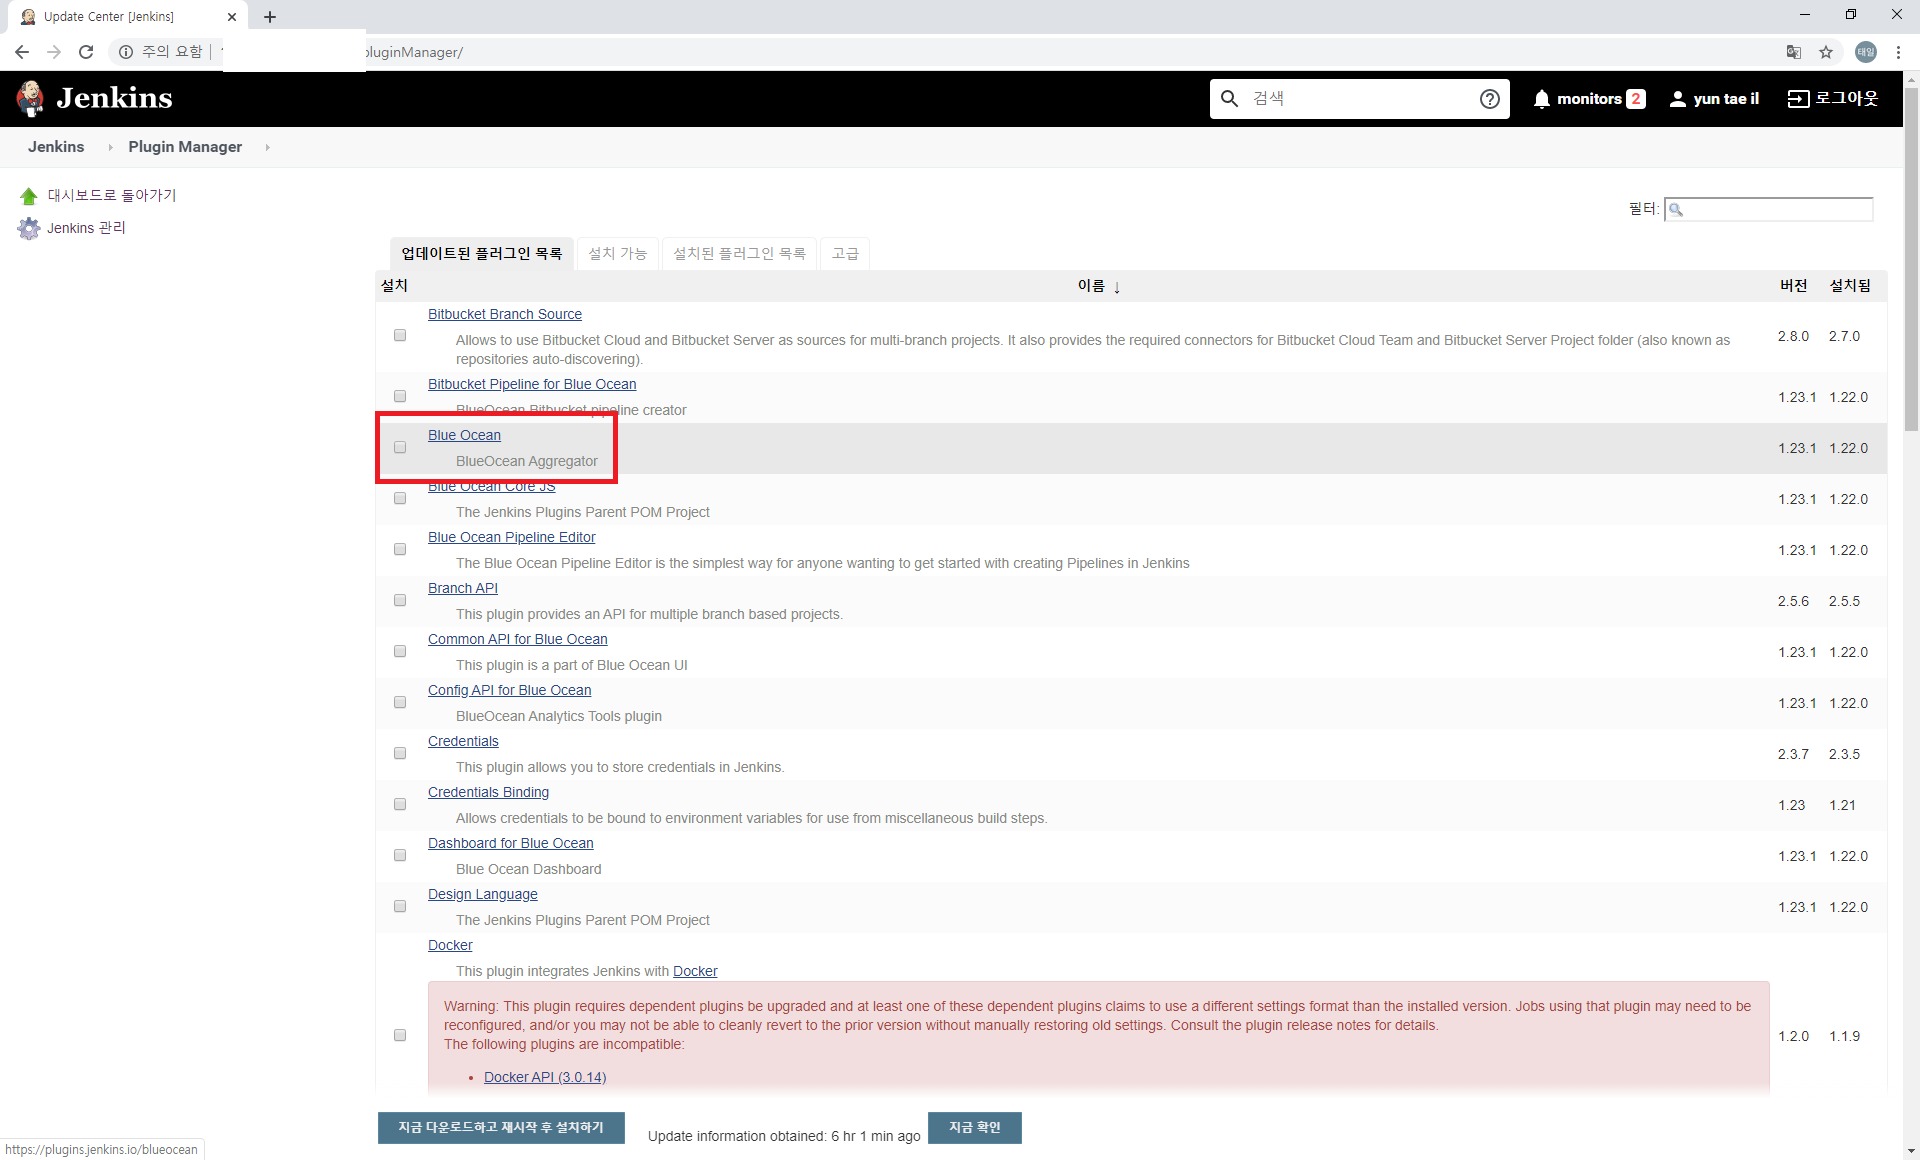Image resolution: width=1920 pixels, height=1160 pixels.
Task: Expand breadcrumb arrow after Jenkins
Action: (110, 147)
